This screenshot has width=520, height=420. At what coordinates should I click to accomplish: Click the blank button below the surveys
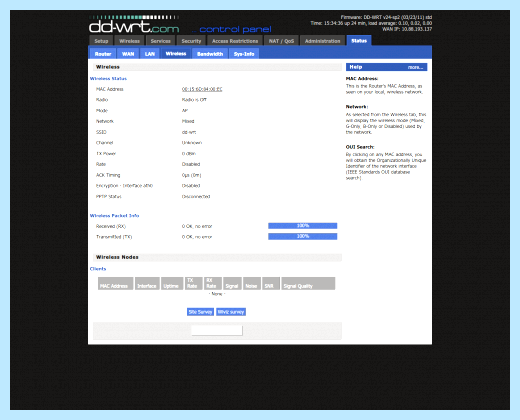(x=217, y=330)
